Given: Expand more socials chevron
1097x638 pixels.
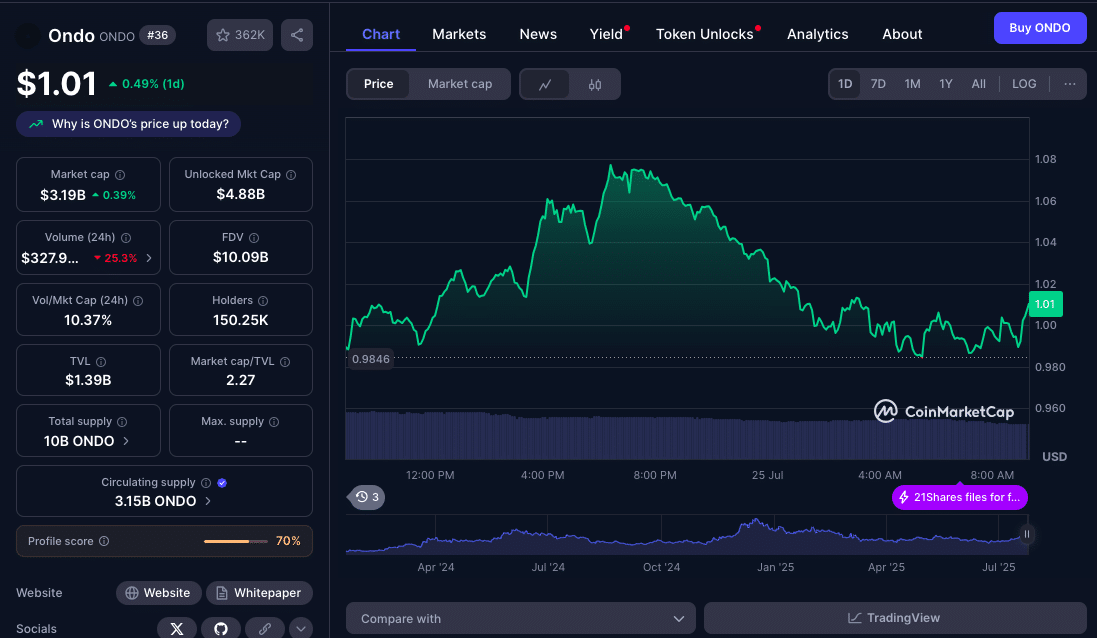Looking at the screenshot, I should 301,628.
